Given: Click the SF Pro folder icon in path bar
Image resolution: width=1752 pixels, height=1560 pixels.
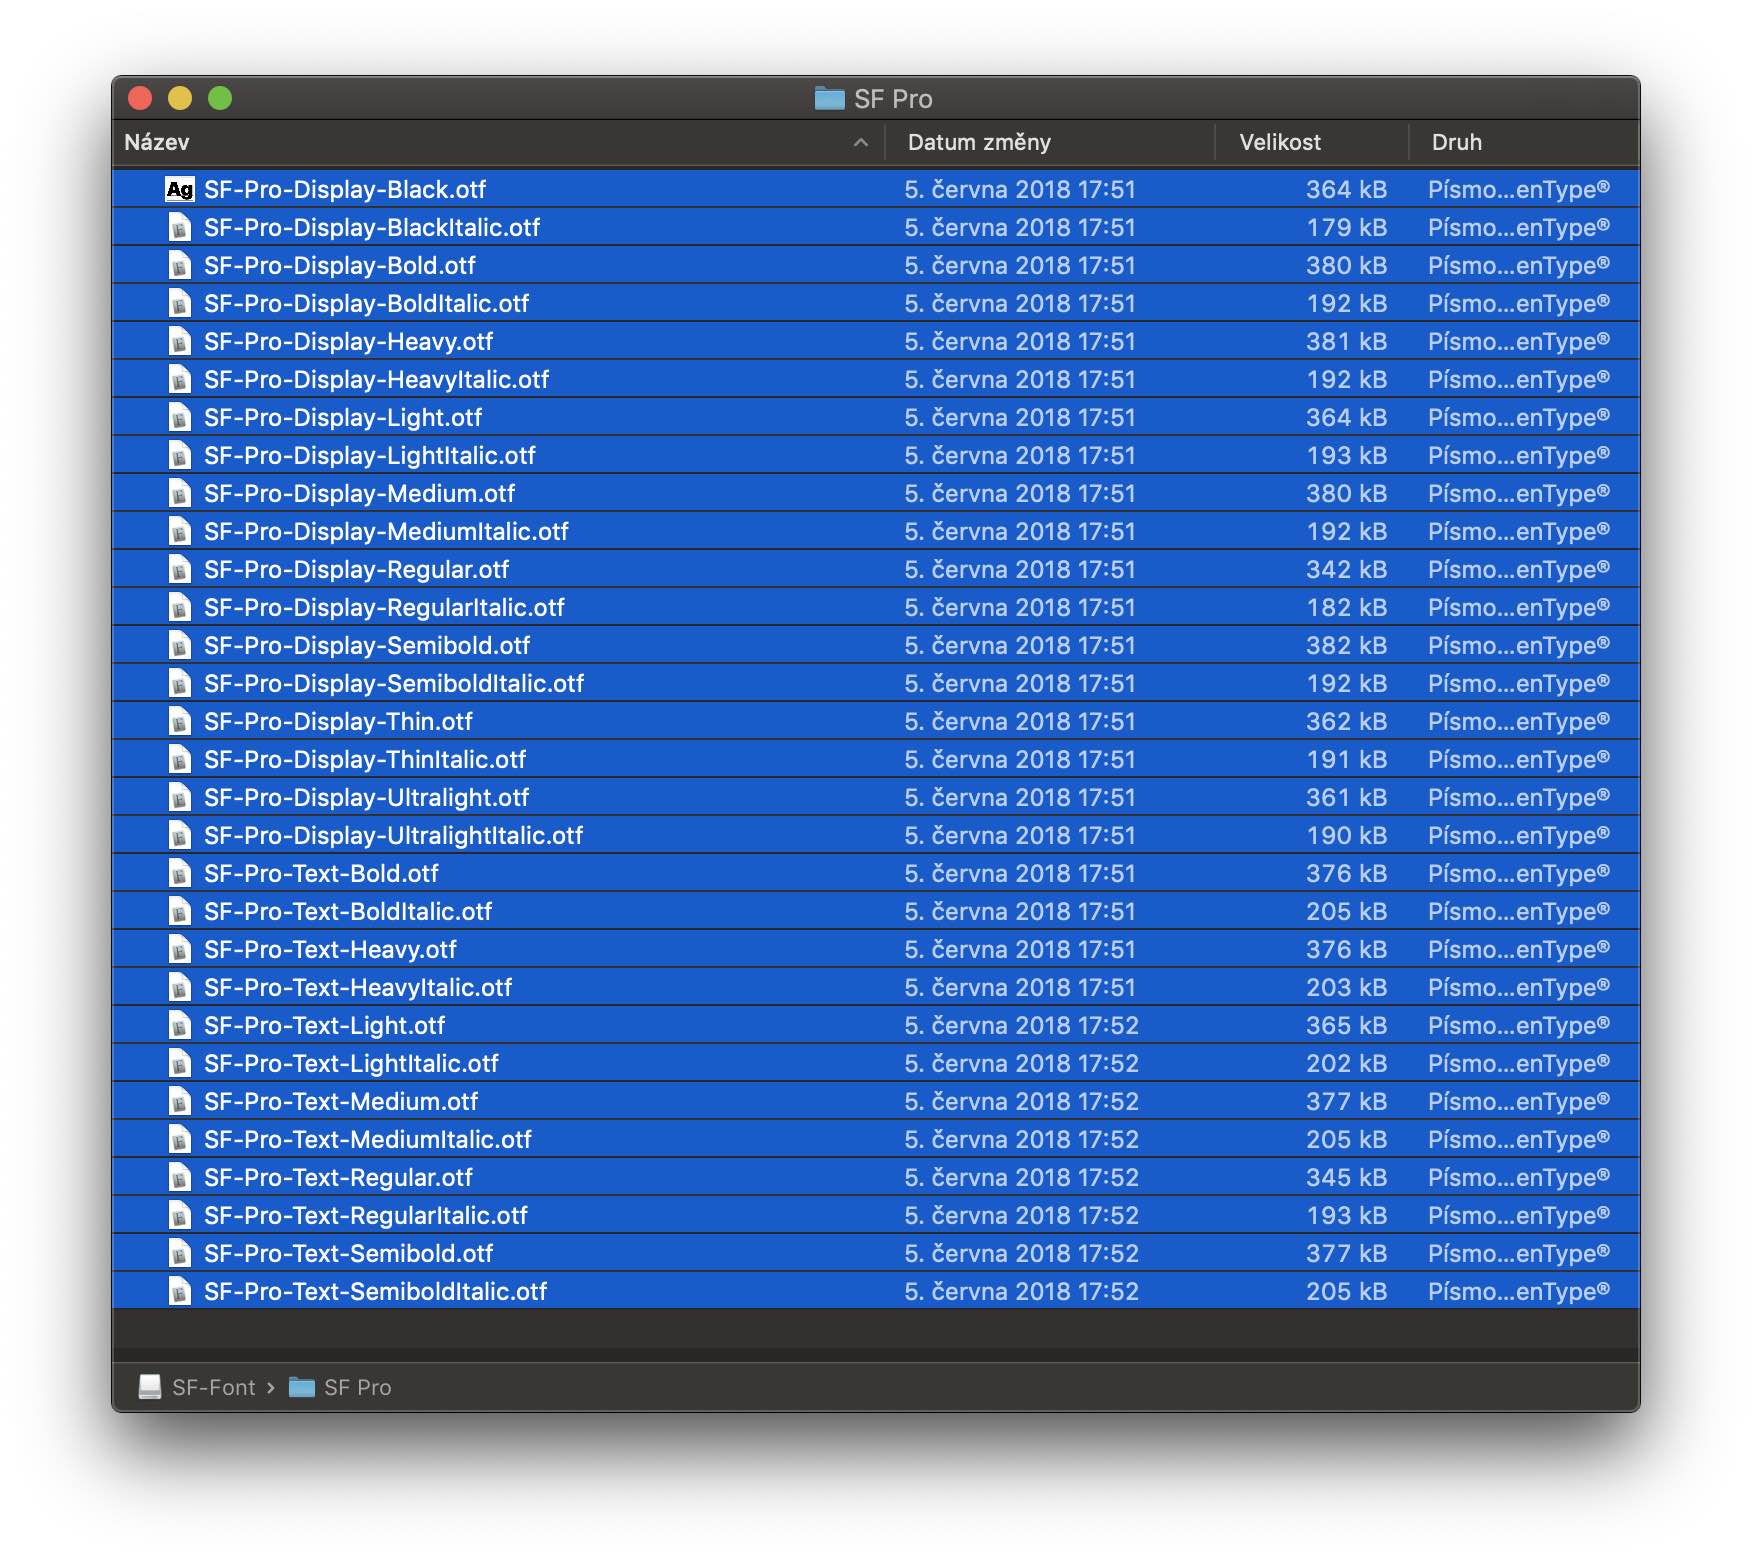Looking at the screenshot, I should pyautogui.click(x=302, y=1387).
